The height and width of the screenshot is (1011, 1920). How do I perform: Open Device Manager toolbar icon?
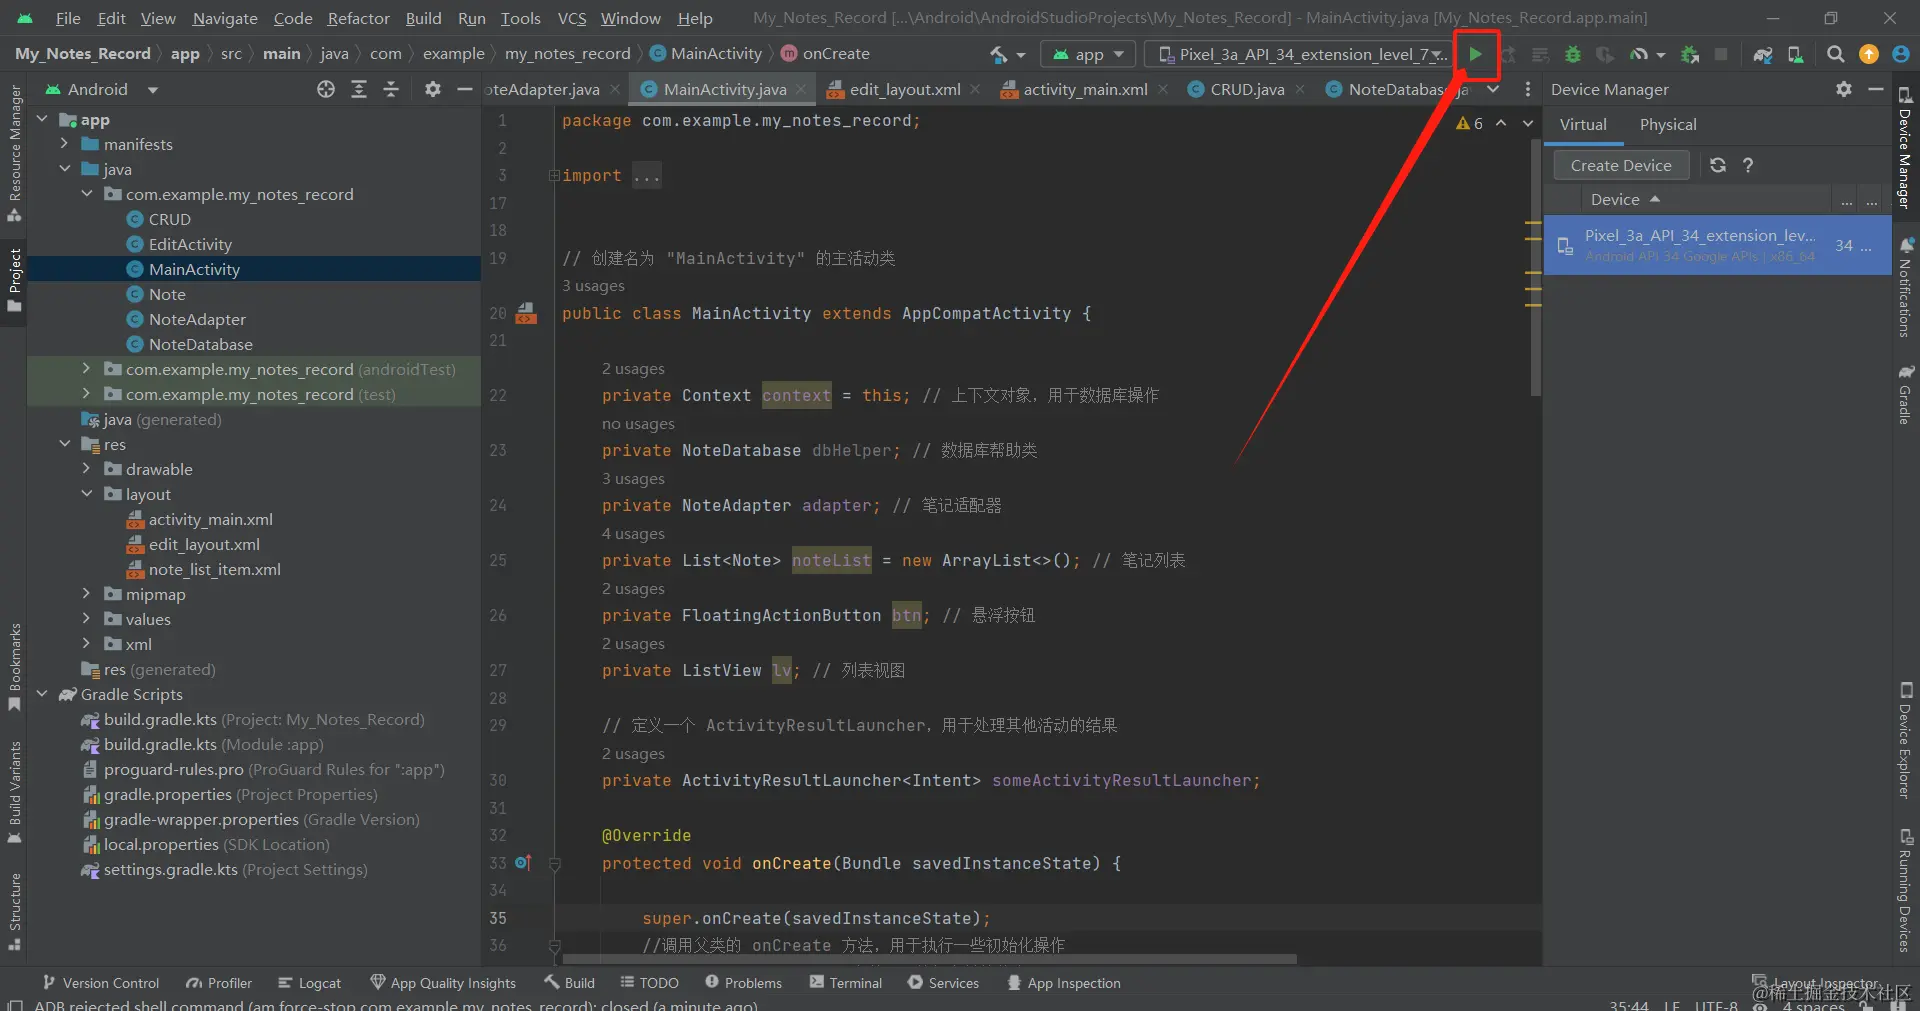[1796, 54]
